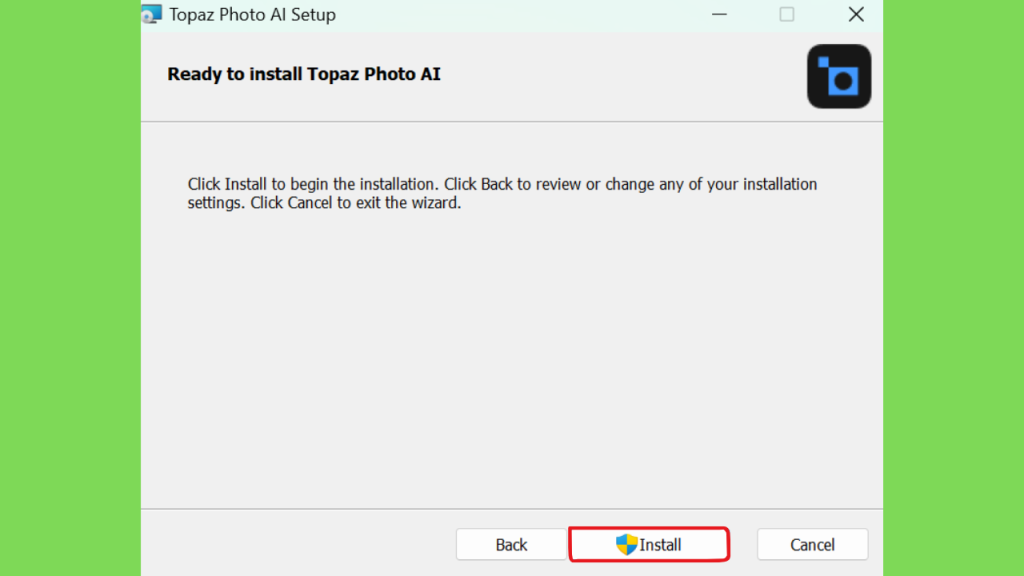Viewport: 1024px width, 576px height.
Task: Click the empty gray area of the dialog body
Action: (x=511, y=359)
